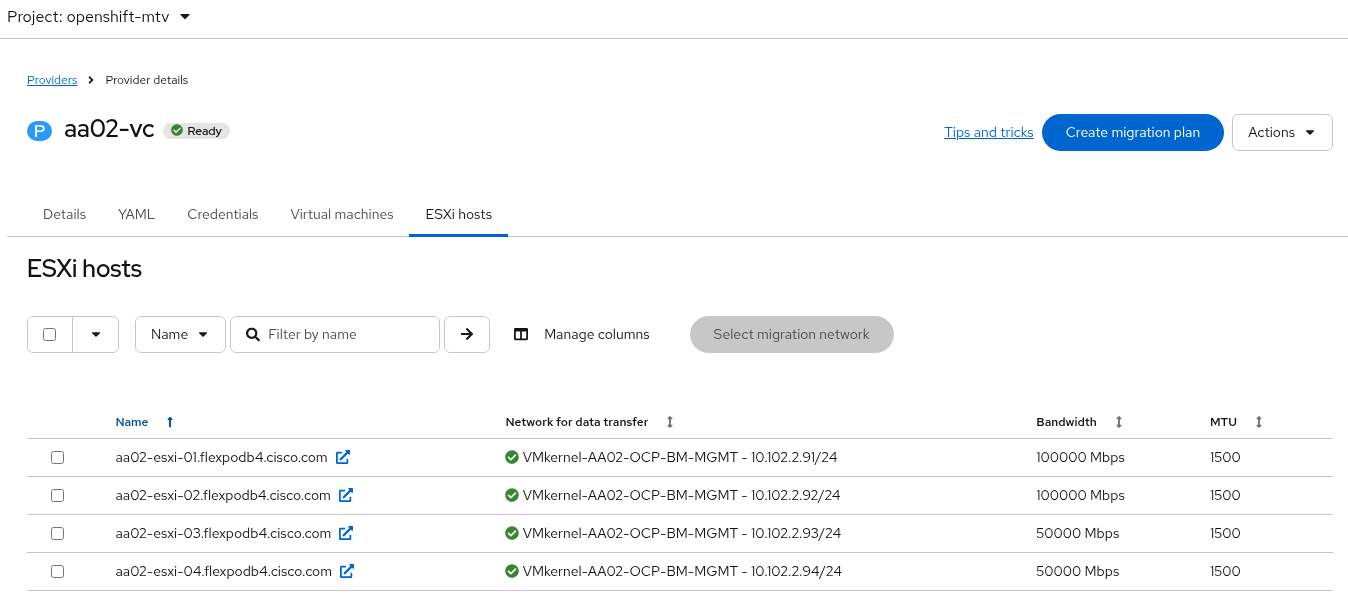
Task: Open external link for aa02-esxi-01 host
Action: point(343,457)
